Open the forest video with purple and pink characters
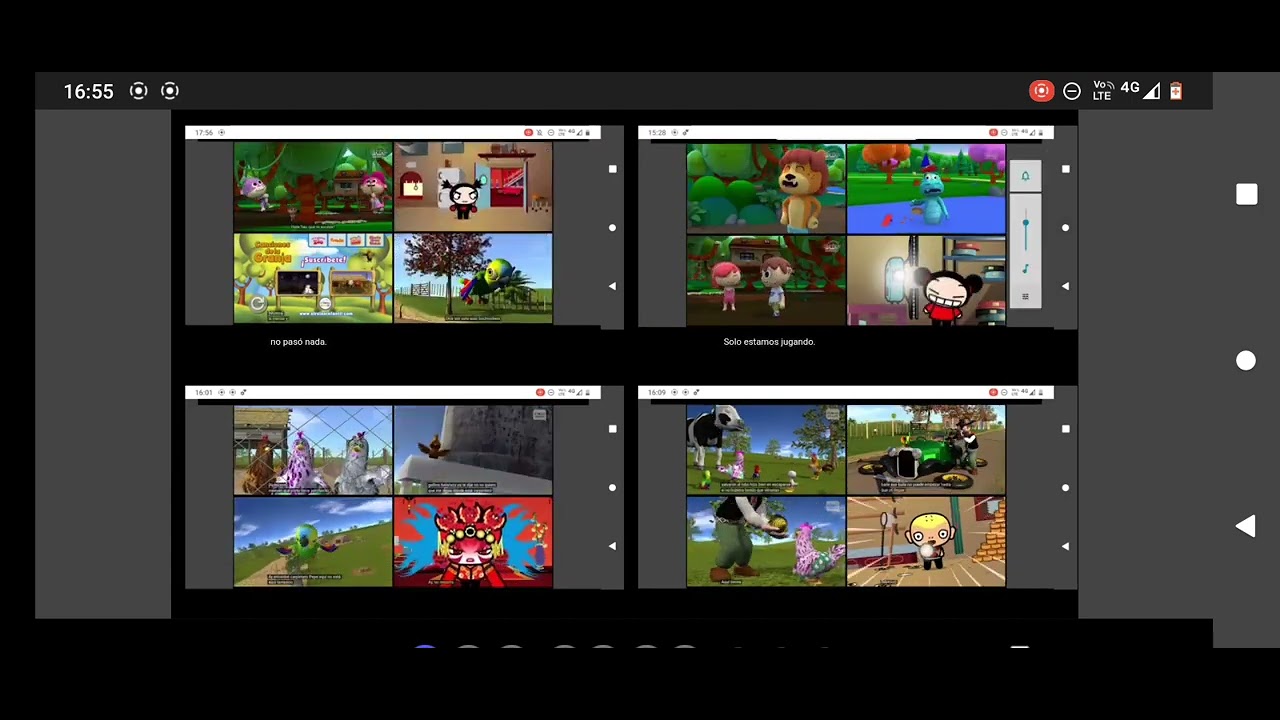Image resolution: width=1280 pixels, height=720 pixels. coord(313,187)
